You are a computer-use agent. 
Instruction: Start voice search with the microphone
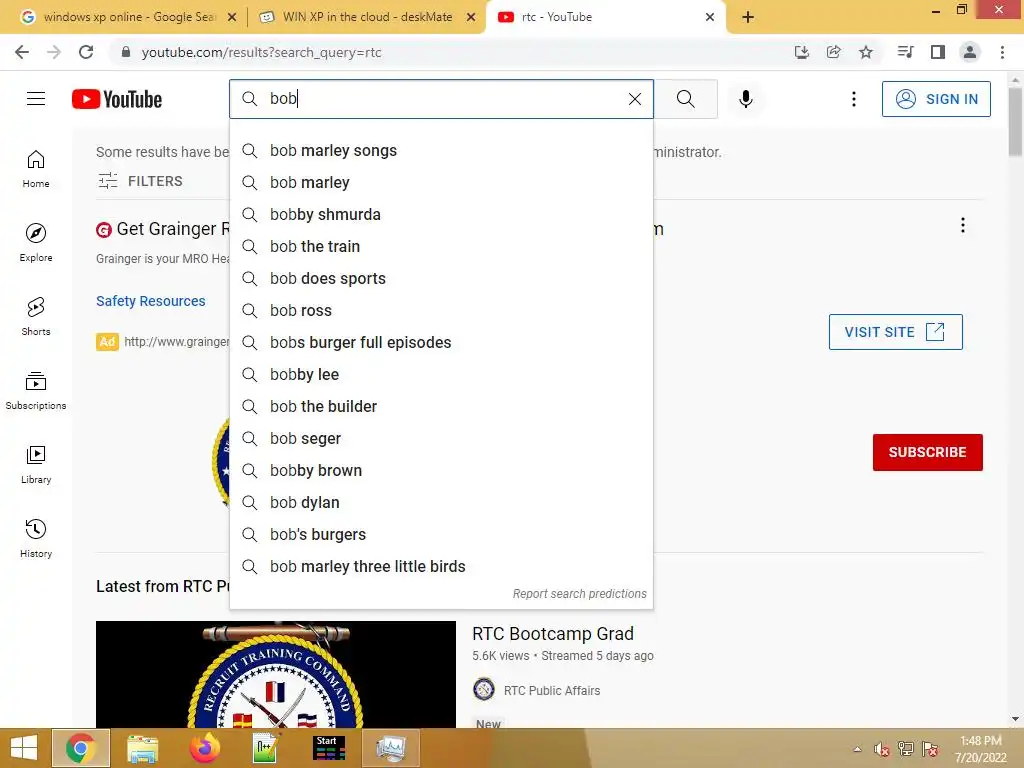[x=746, y=99]
